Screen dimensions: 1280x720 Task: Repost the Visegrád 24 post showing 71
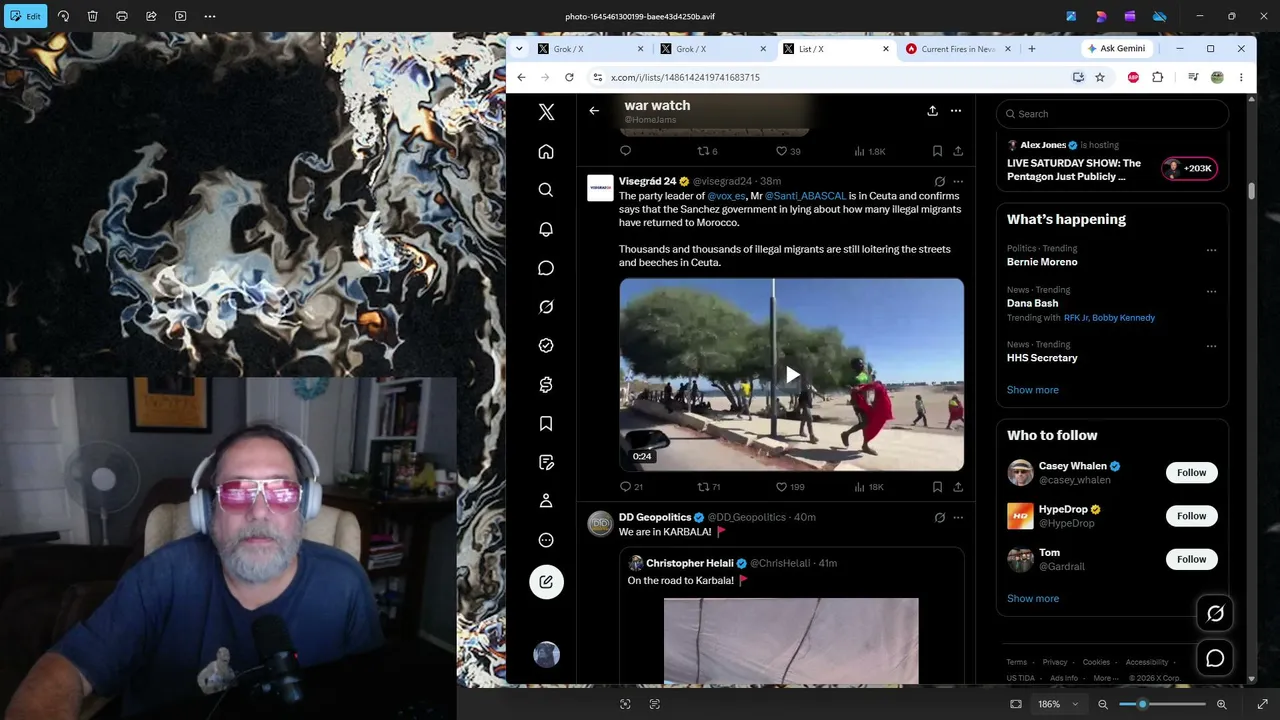point(708,487)
